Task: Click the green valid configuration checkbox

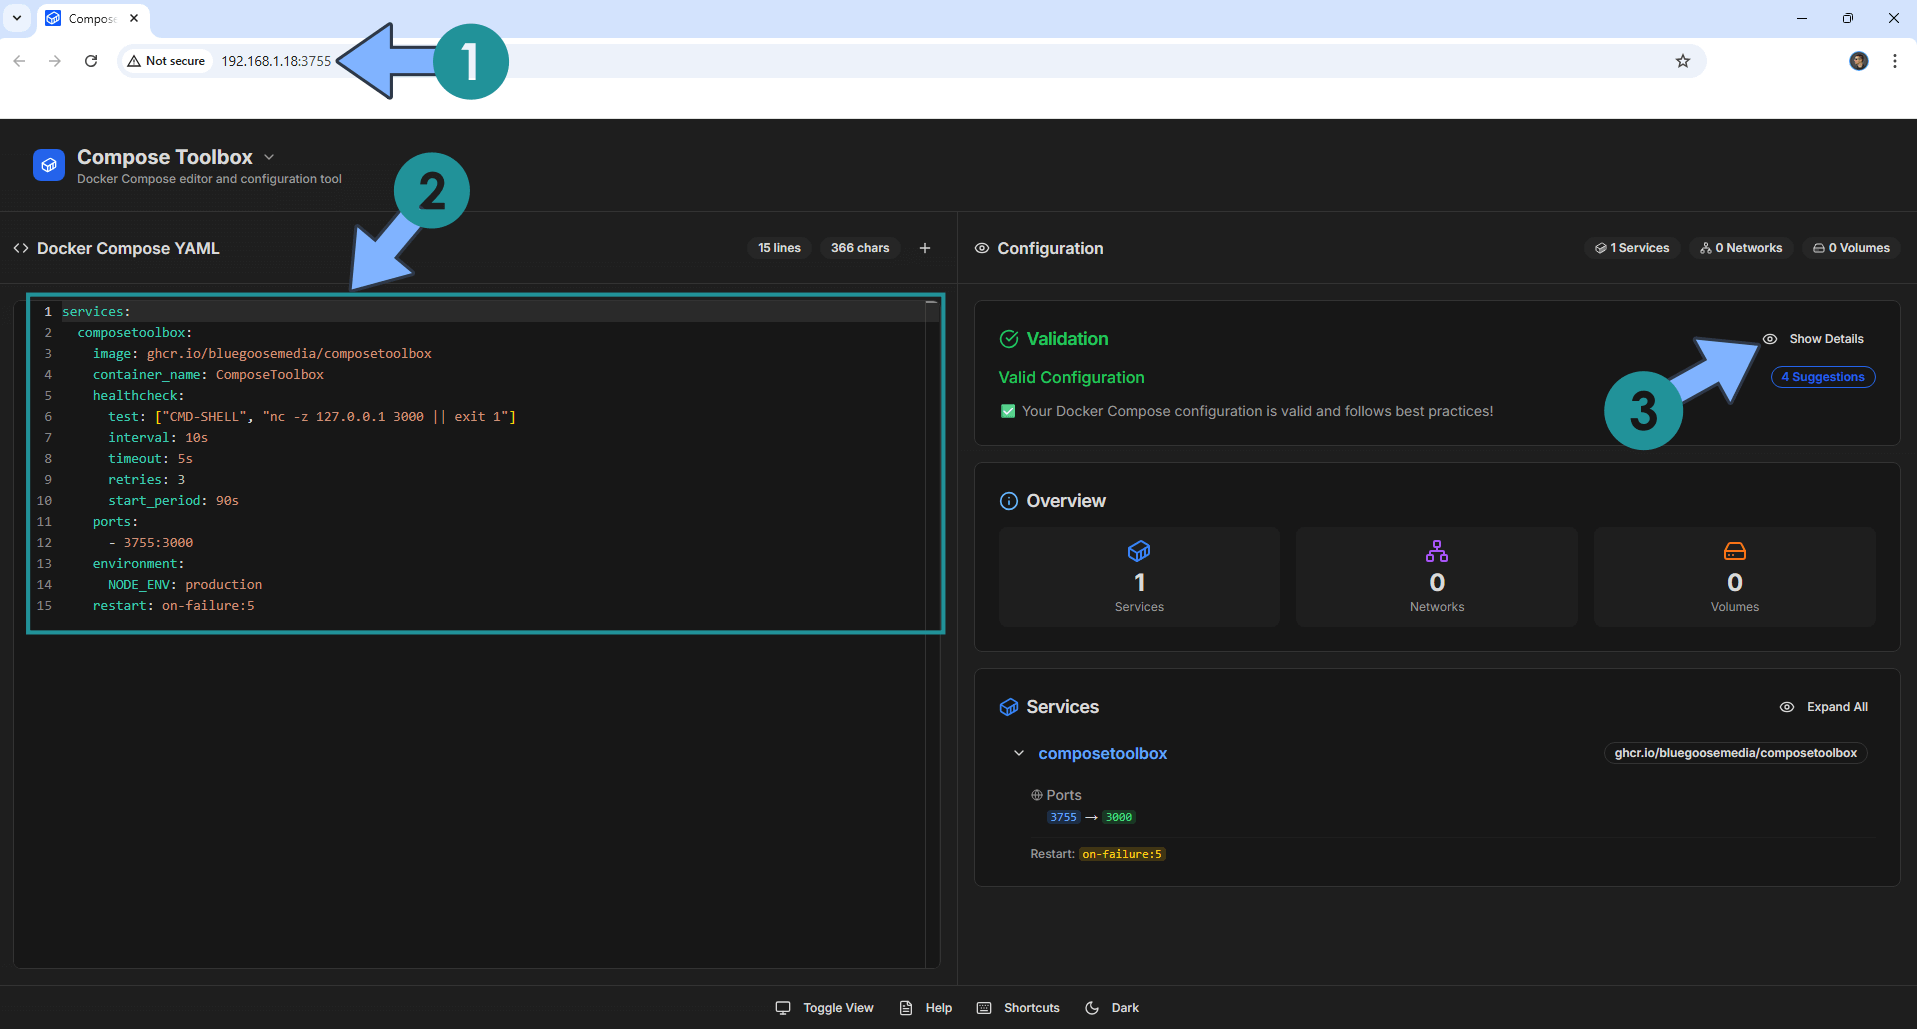Action: [1008, 411]
